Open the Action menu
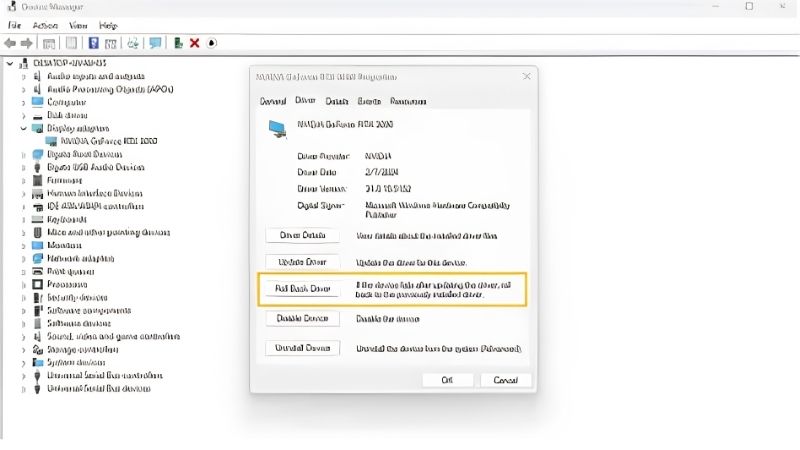Screen dimensions: 800x450 pyautogui.click(x=45, y=26)
